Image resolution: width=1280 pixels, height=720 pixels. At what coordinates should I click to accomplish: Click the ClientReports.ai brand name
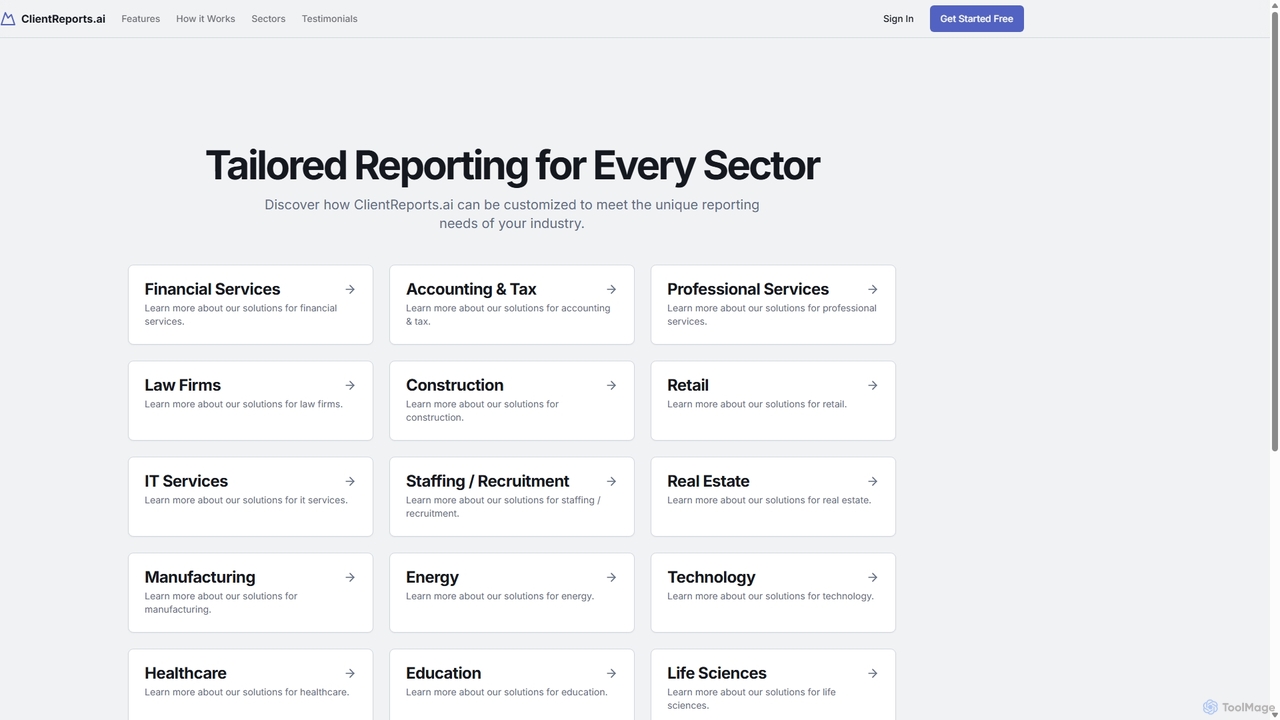pos(63,19)
